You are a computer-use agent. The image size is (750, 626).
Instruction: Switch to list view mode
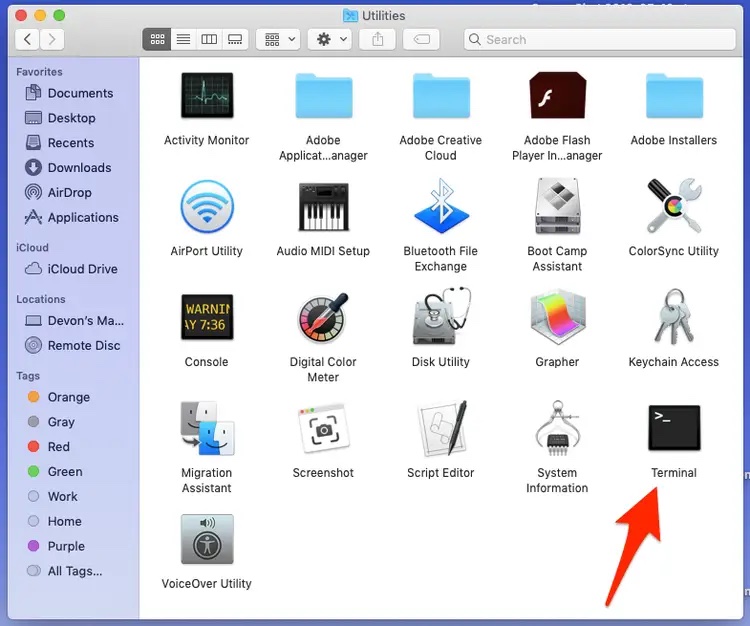click(183, 39)
